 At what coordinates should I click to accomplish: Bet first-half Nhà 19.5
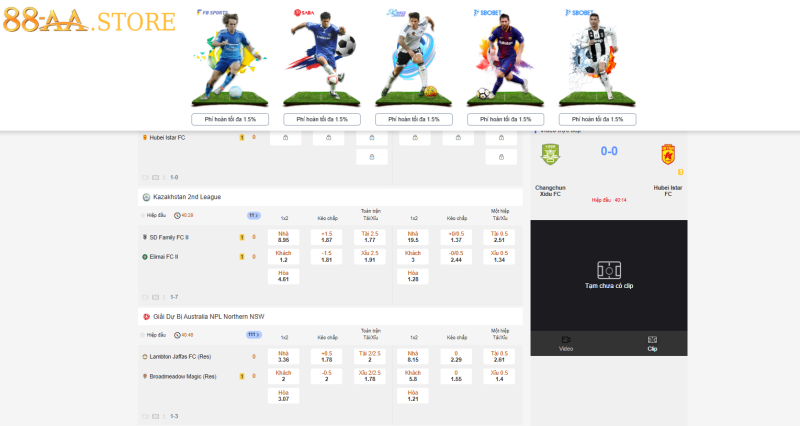click(x=413, y=237)
